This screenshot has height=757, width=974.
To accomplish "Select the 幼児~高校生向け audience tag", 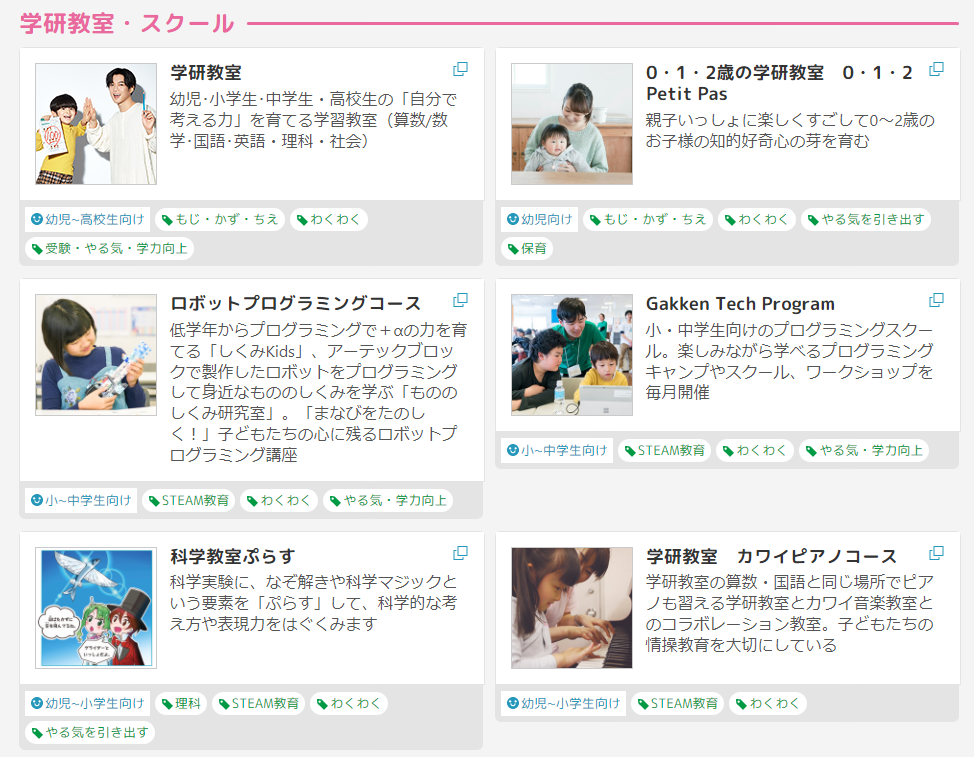I will point(88,219).
